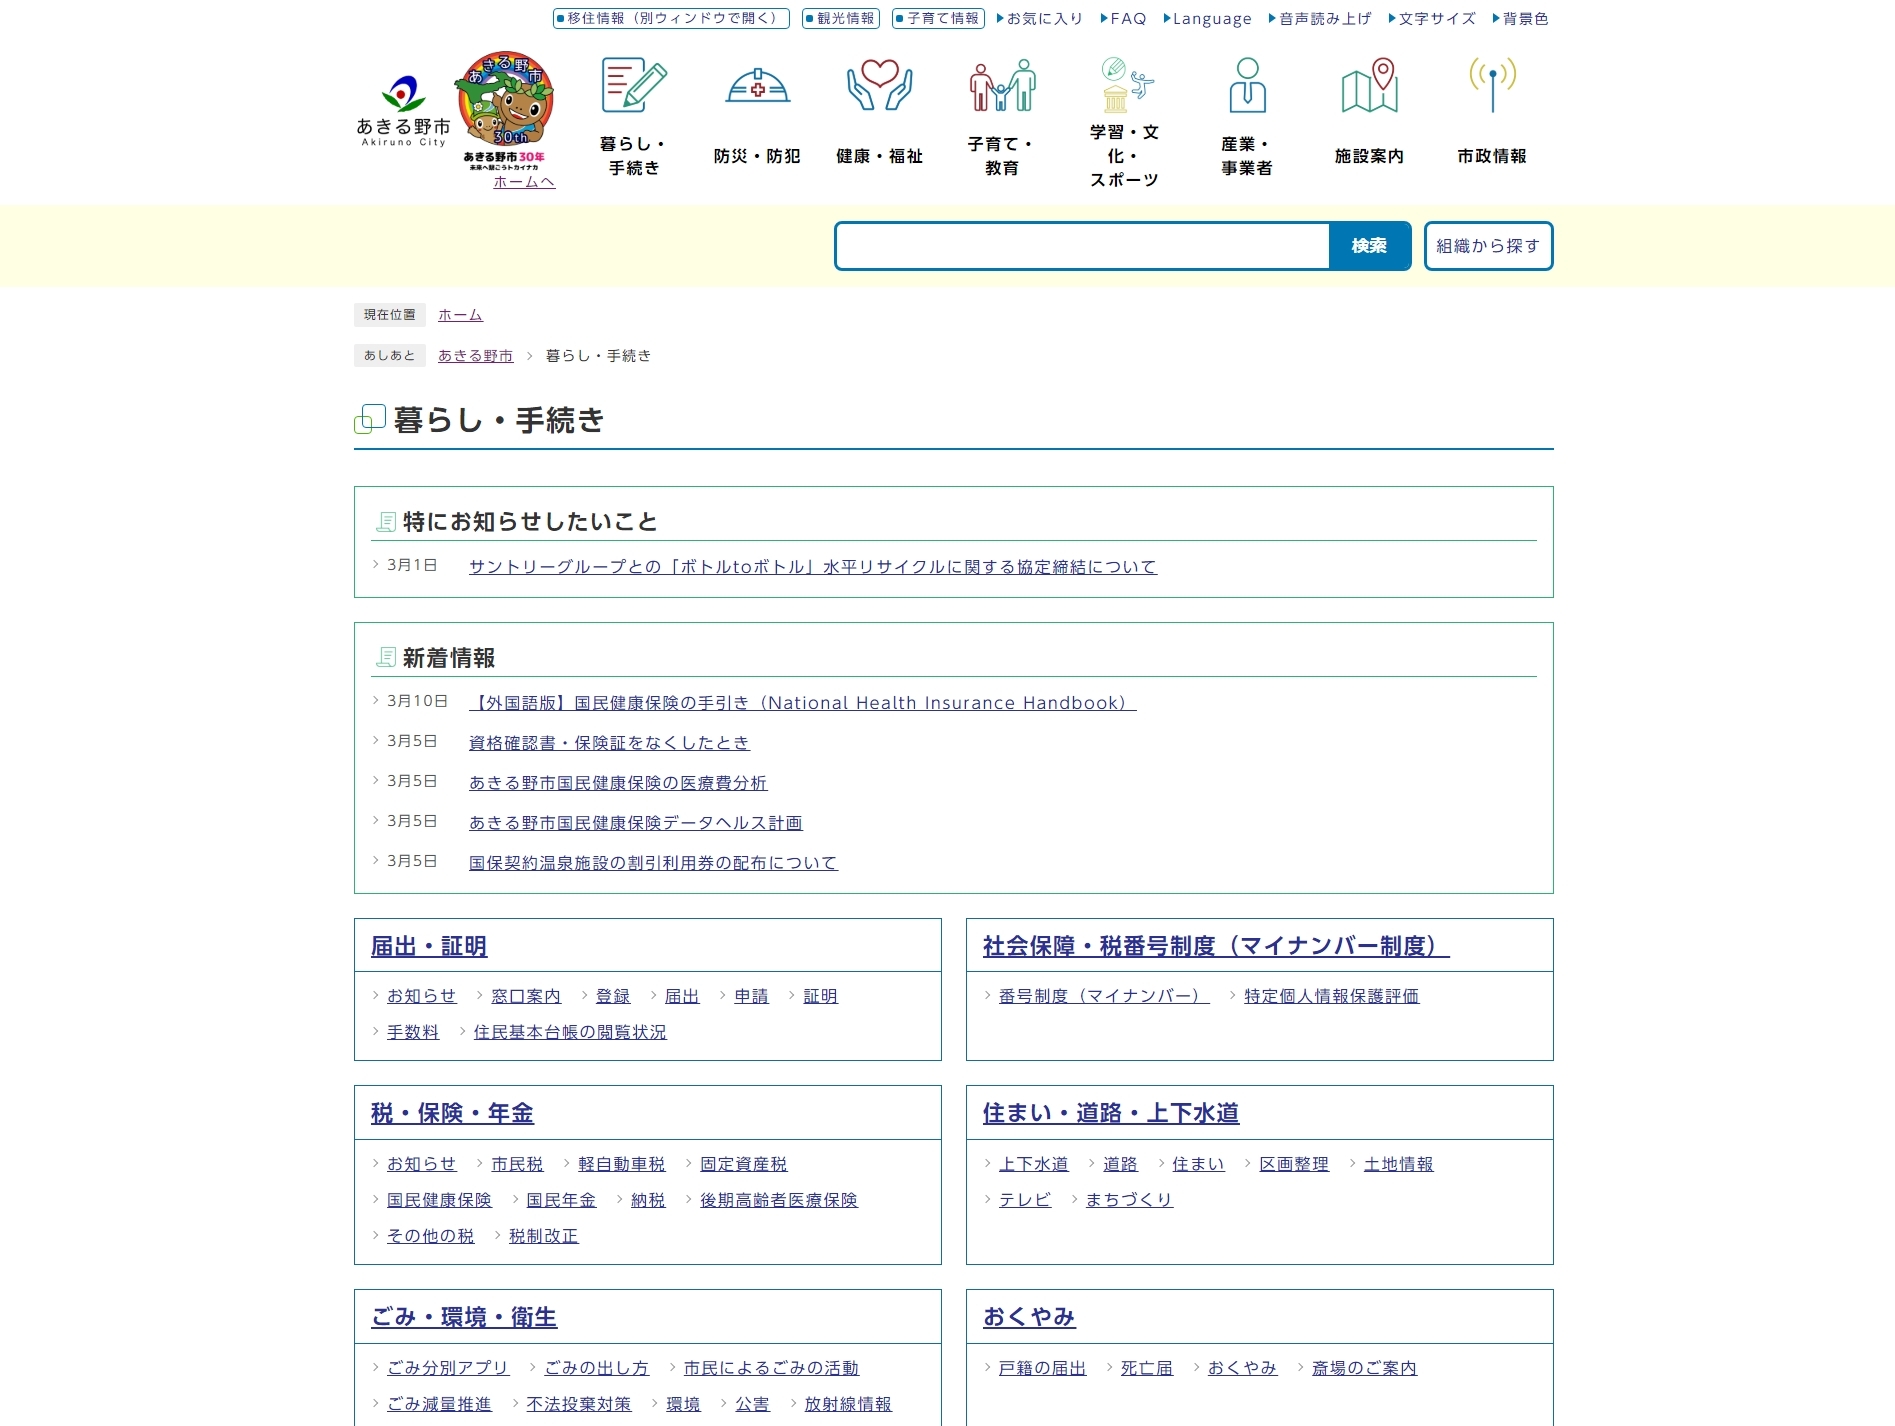Image resolution: width=1895 pixels, height=1426 pixels.
Task: Select the 暮らし・手続き pen icon
Action: pos(635,84)
